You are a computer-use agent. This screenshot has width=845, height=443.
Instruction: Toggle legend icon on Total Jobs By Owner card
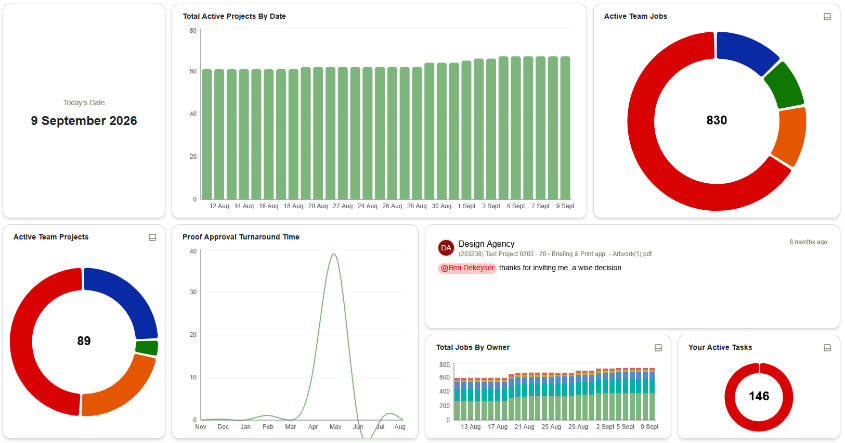point(658,348)
